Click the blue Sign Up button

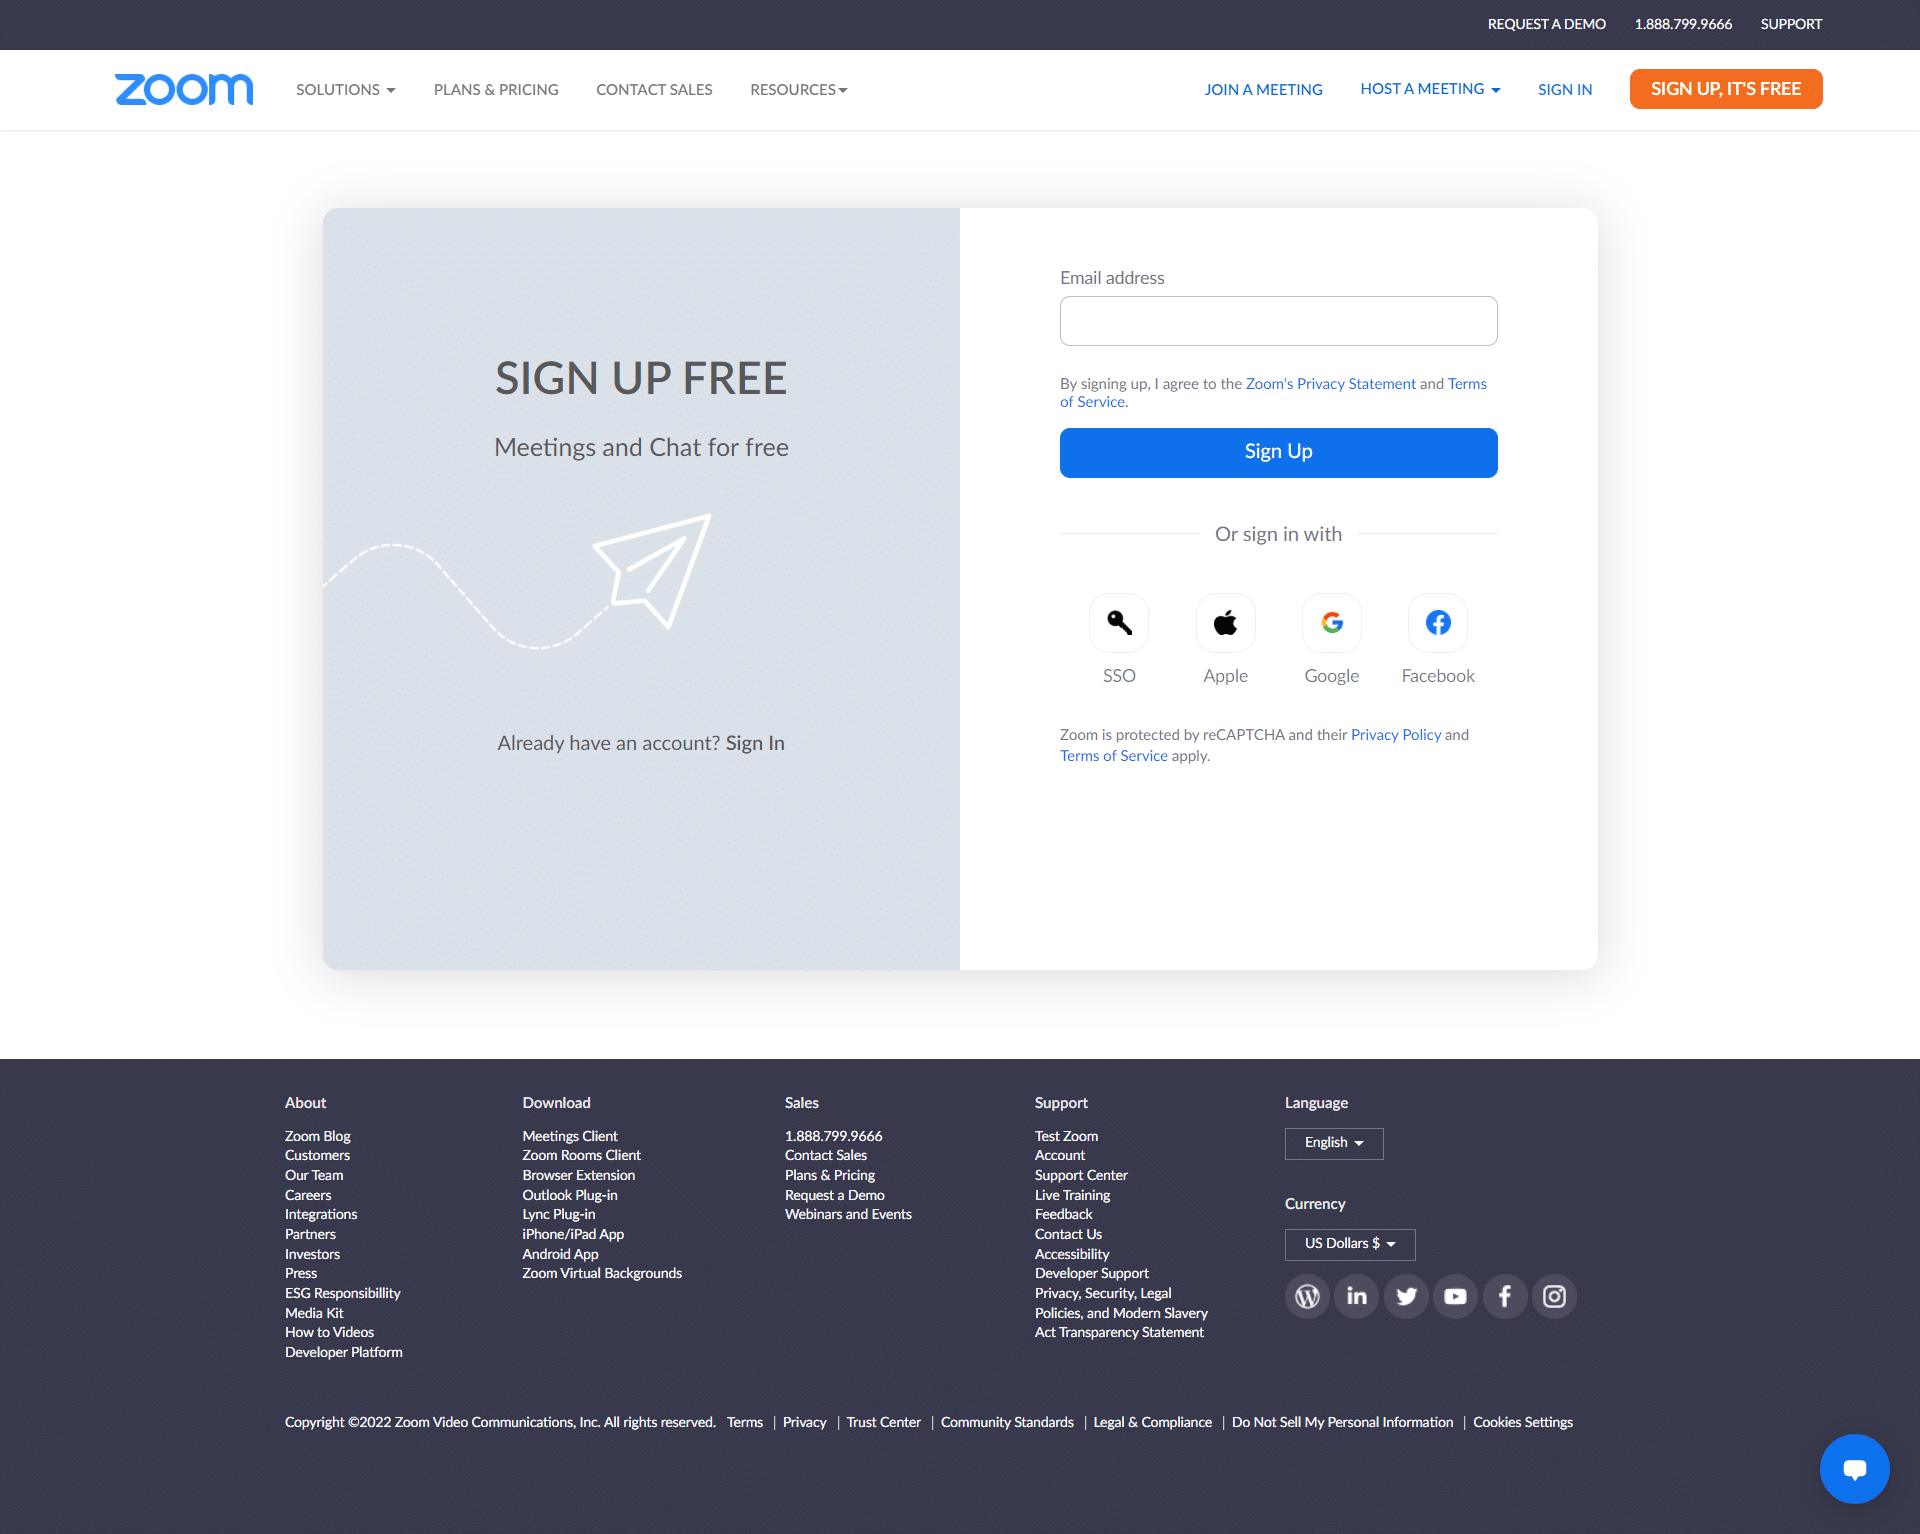coord(1278,452)
